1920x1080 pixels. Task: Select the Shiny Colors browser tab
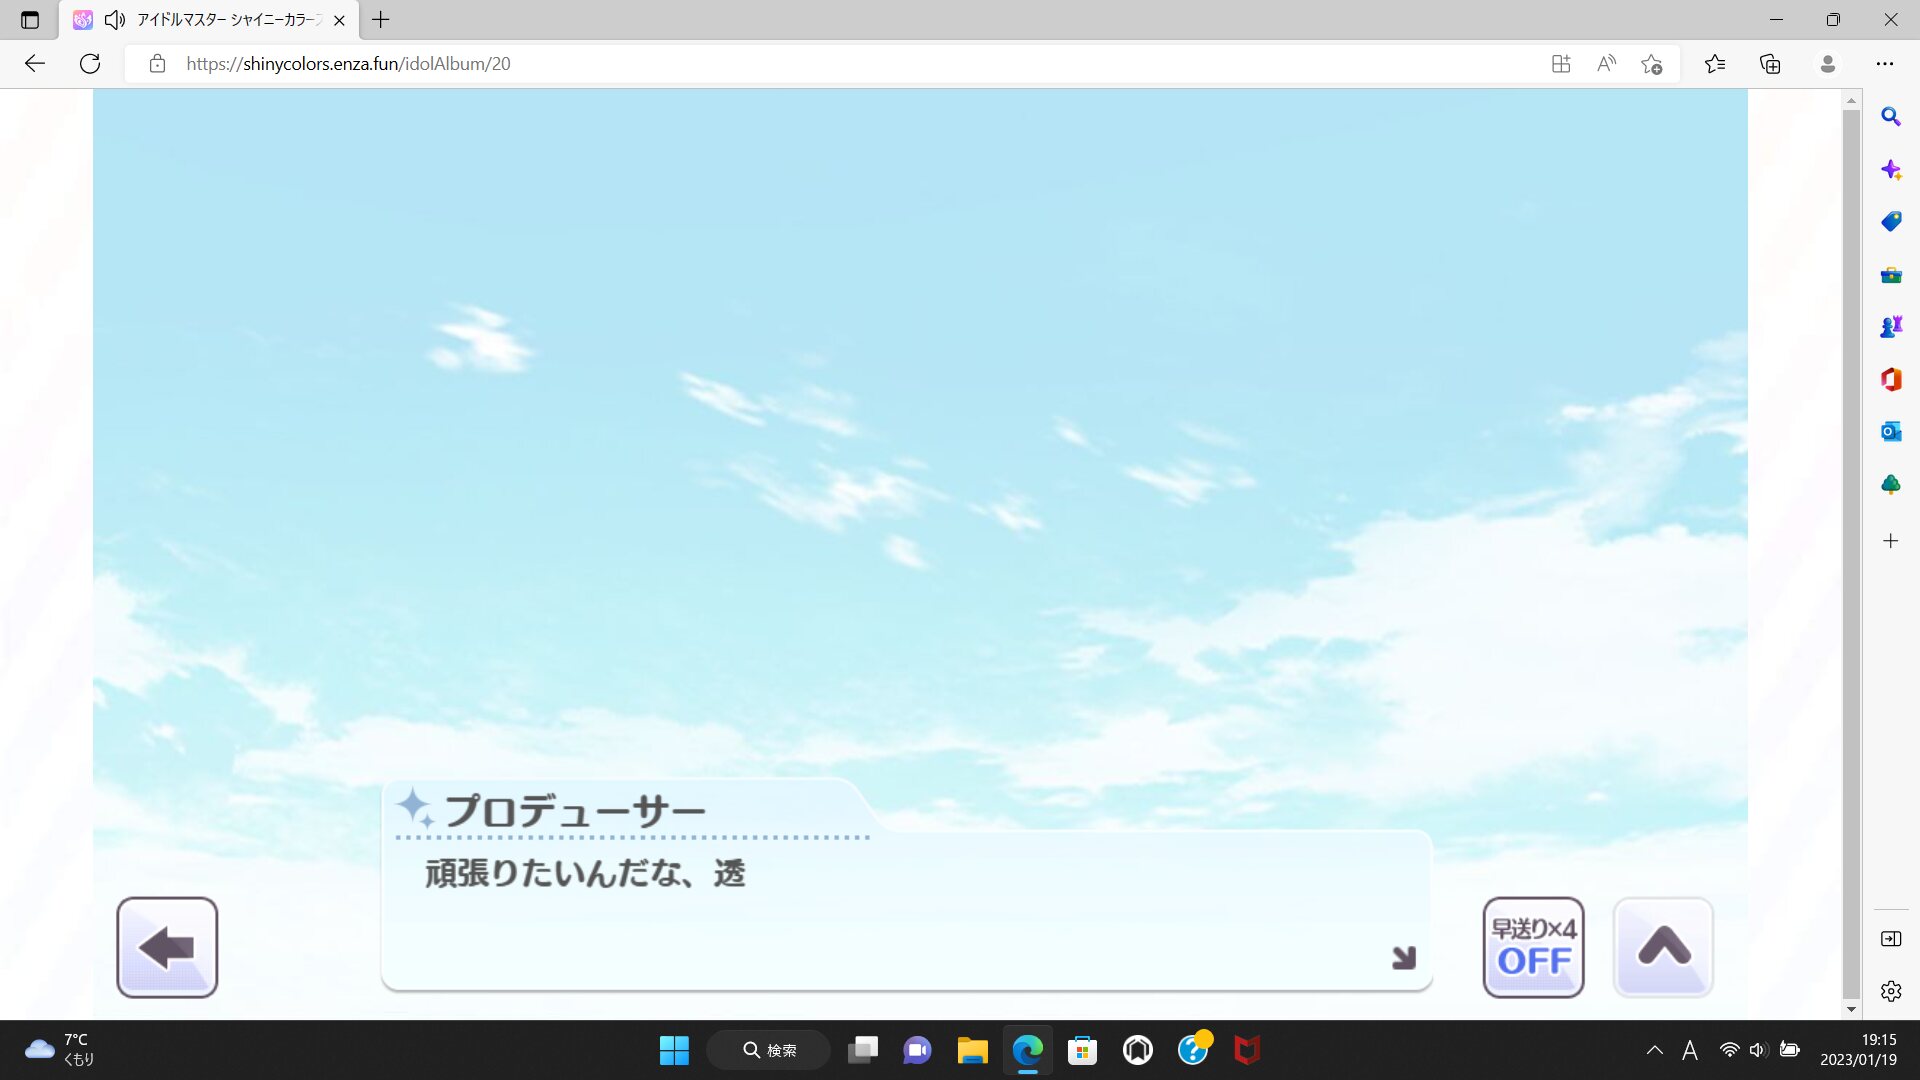[x=228, y=20]
